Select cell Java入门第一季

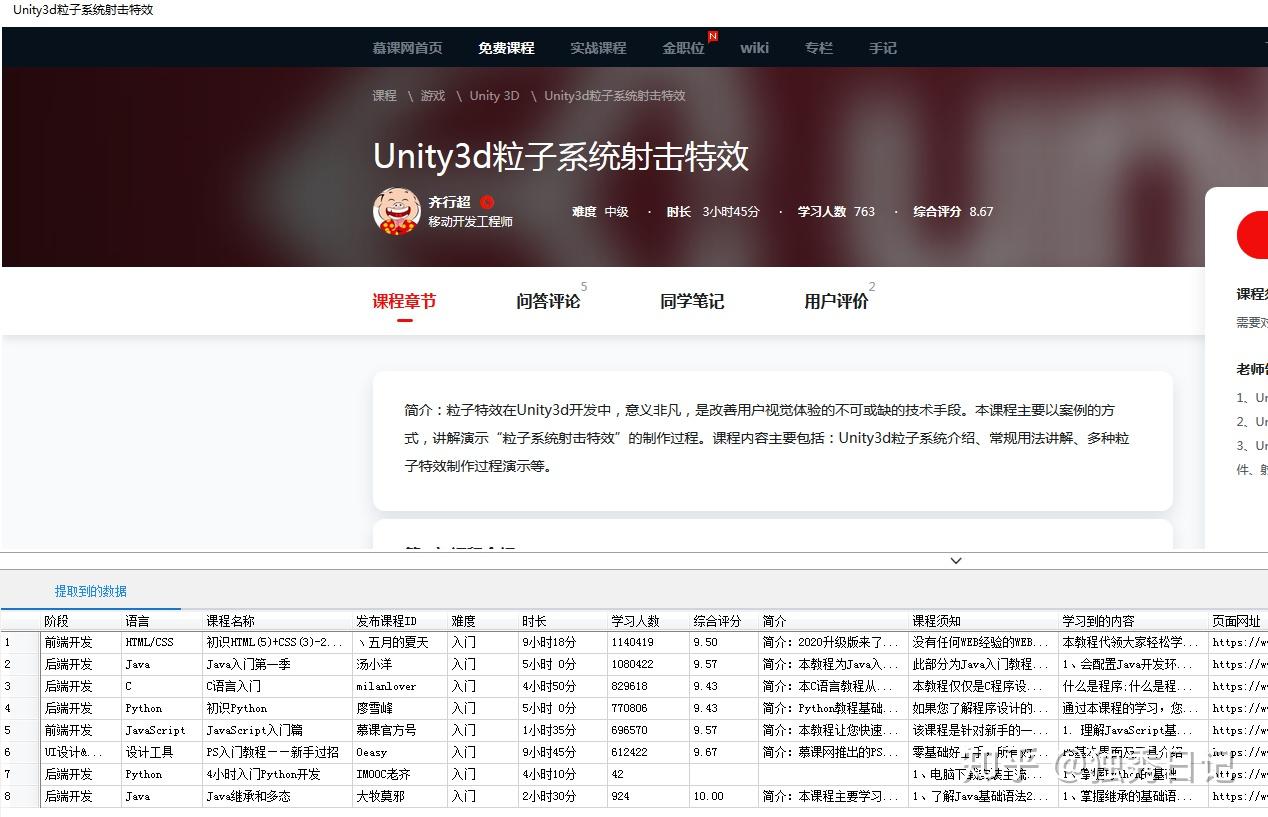(277, 664)
